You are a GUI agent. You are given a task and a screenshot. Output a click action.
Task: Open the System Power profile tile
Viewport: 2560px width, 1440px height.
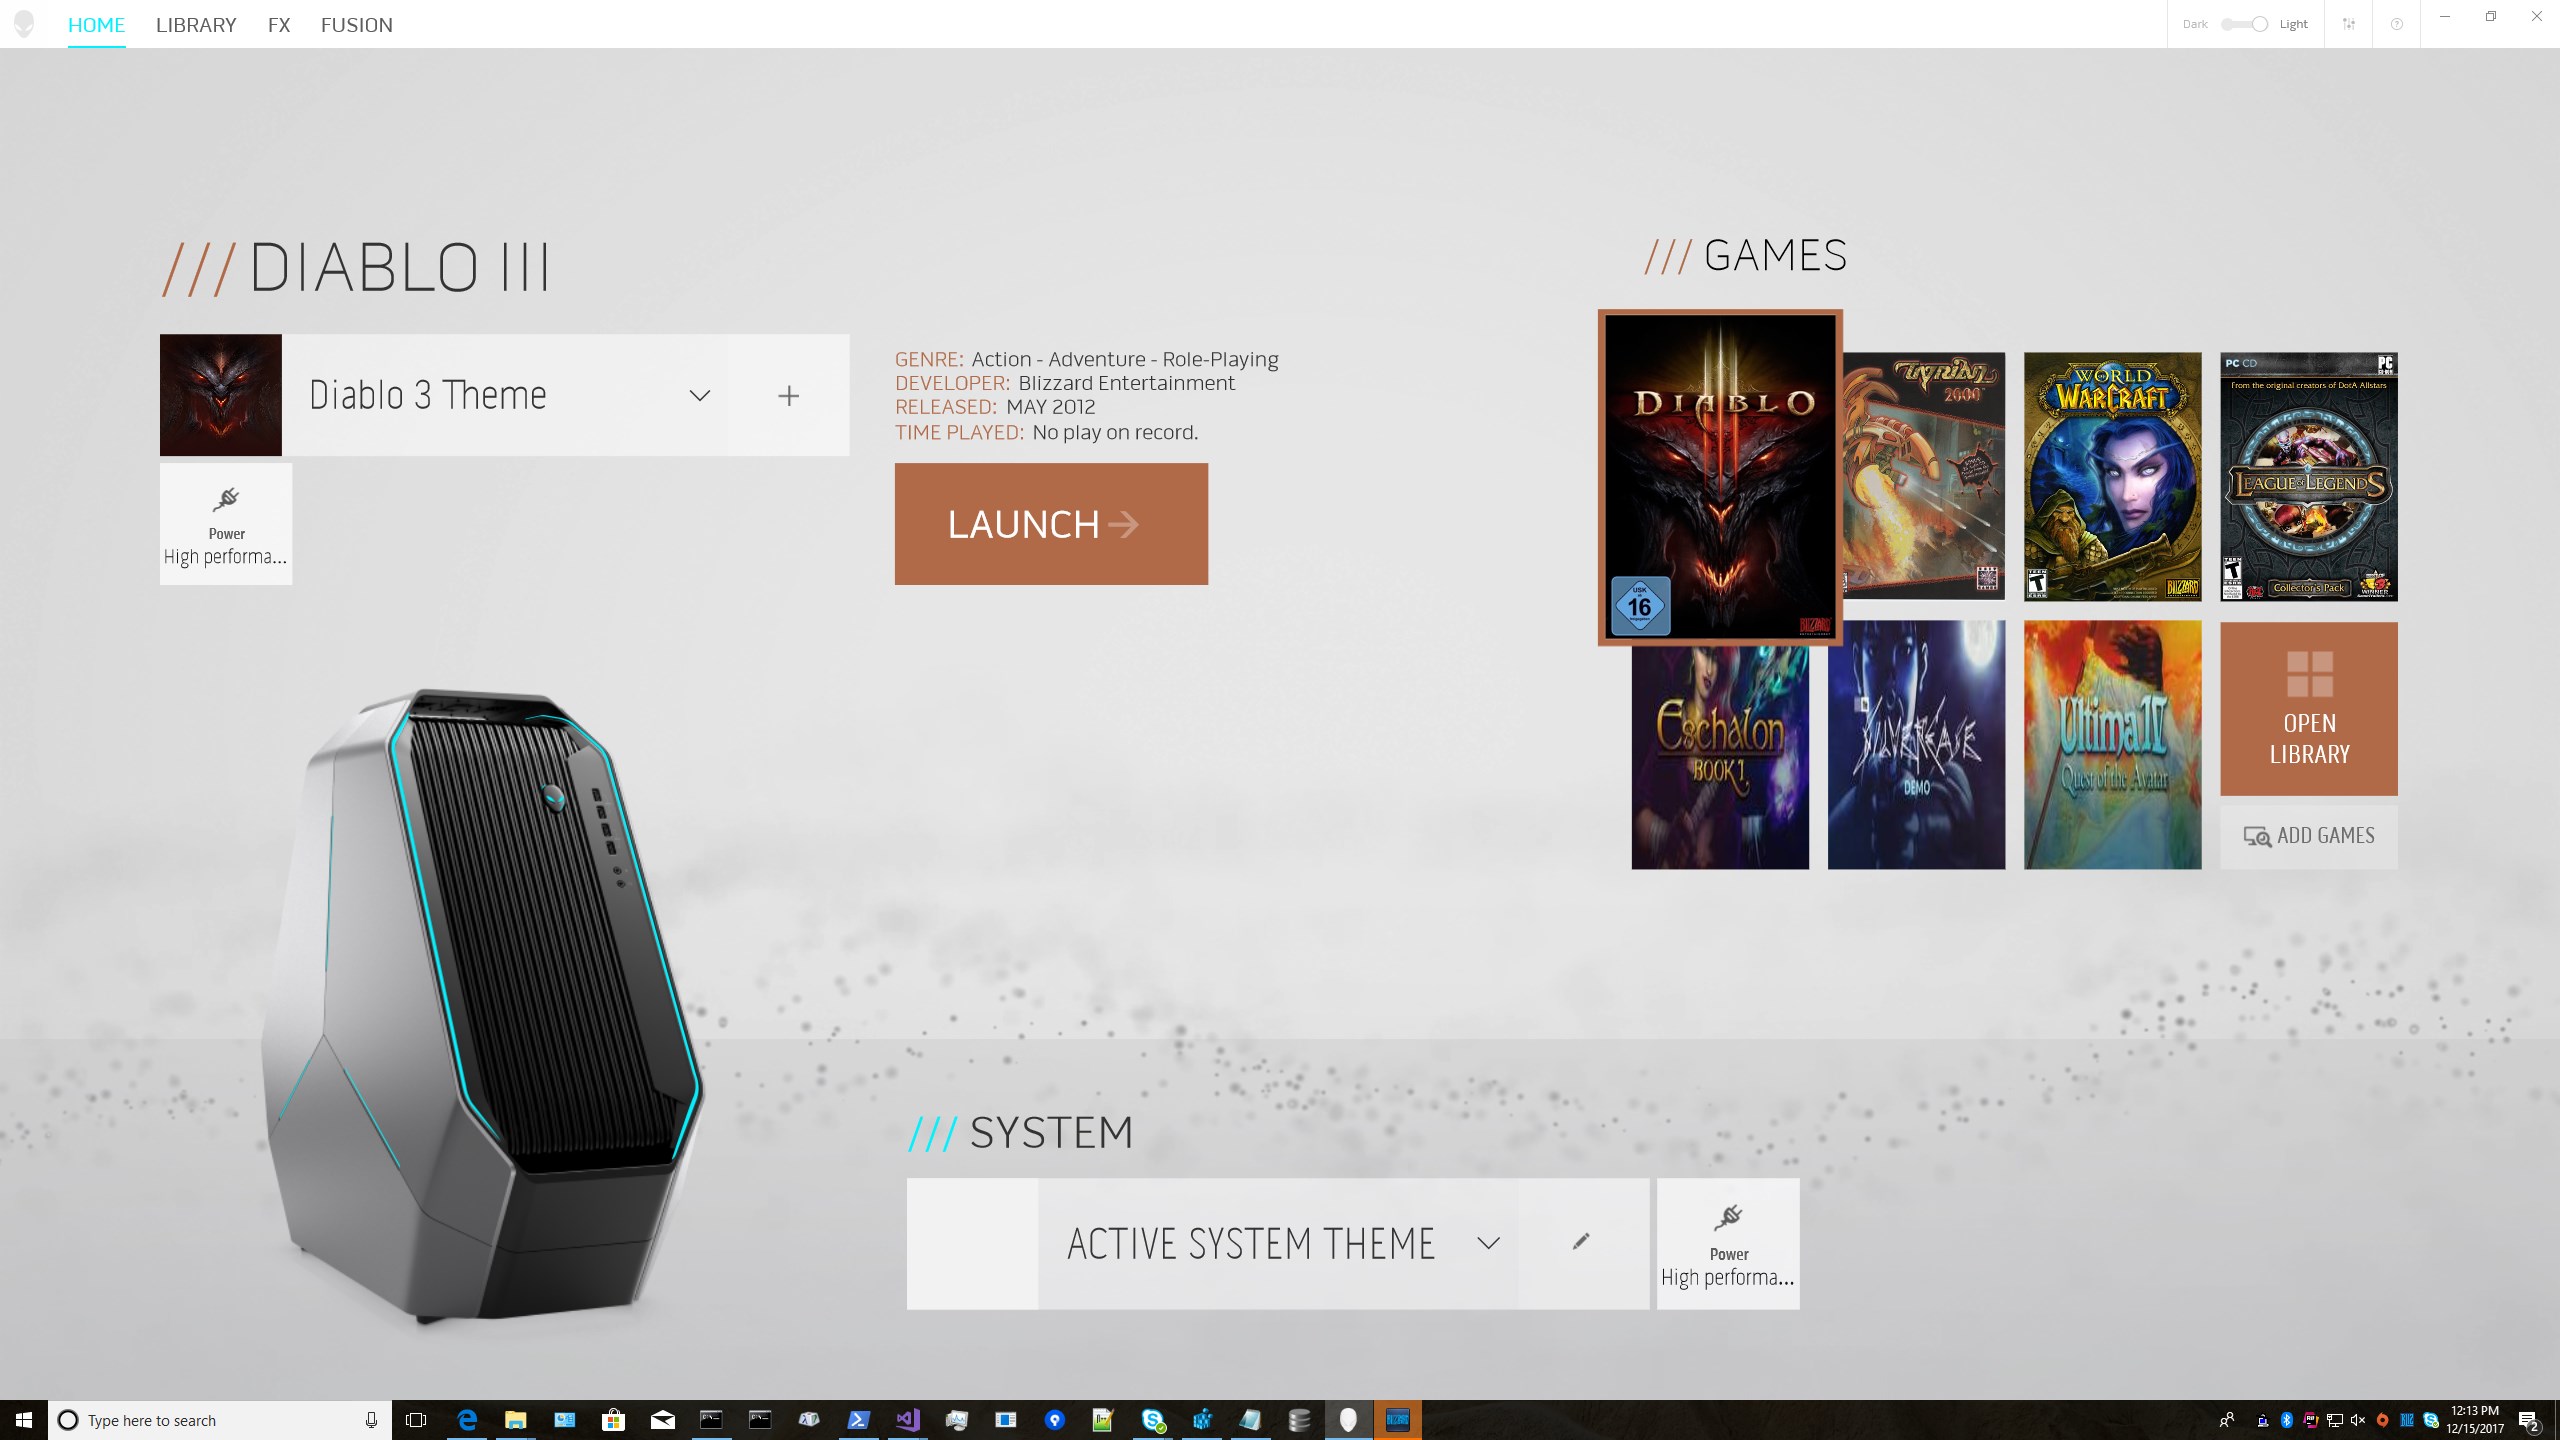(x=1728, y=1244)
